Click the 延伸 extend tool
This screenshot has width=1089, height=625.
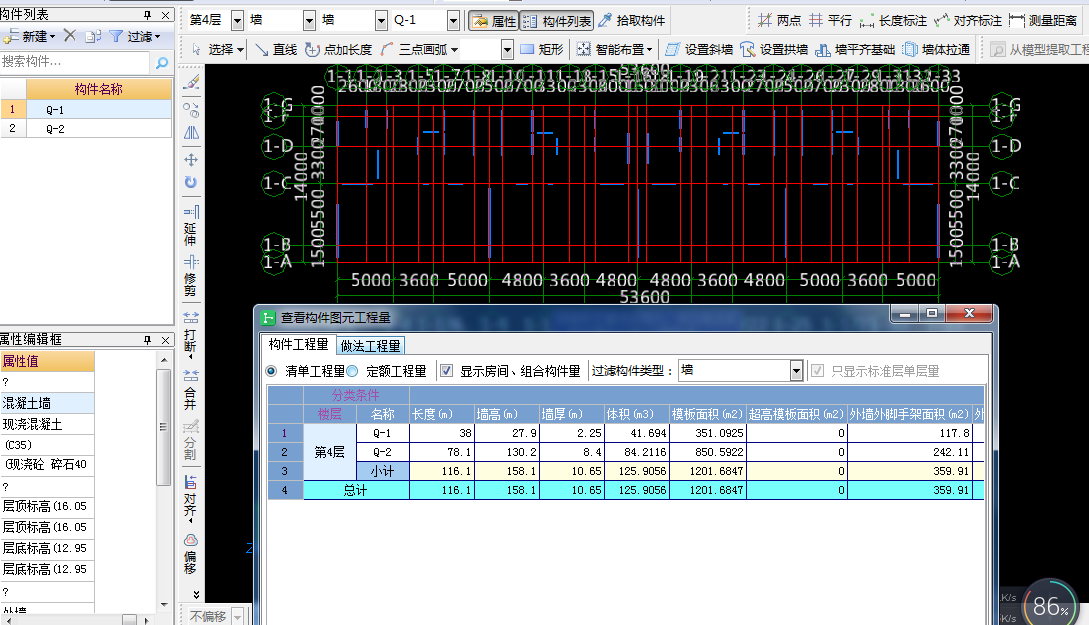tap(191, 226)
